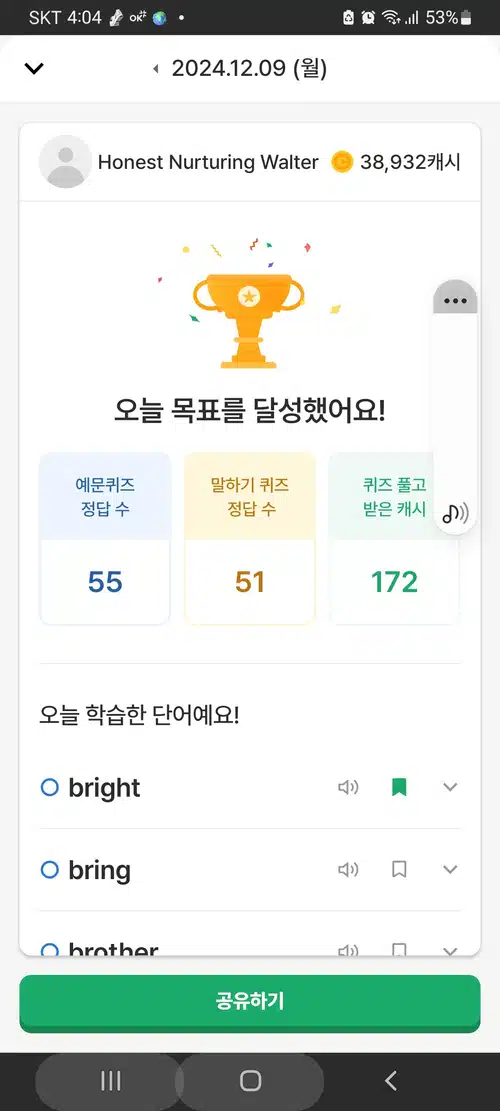This screenshot has width=500, height=1111.
Task: Play pronunciation audio for "bring"
Action: pos(348,869)
